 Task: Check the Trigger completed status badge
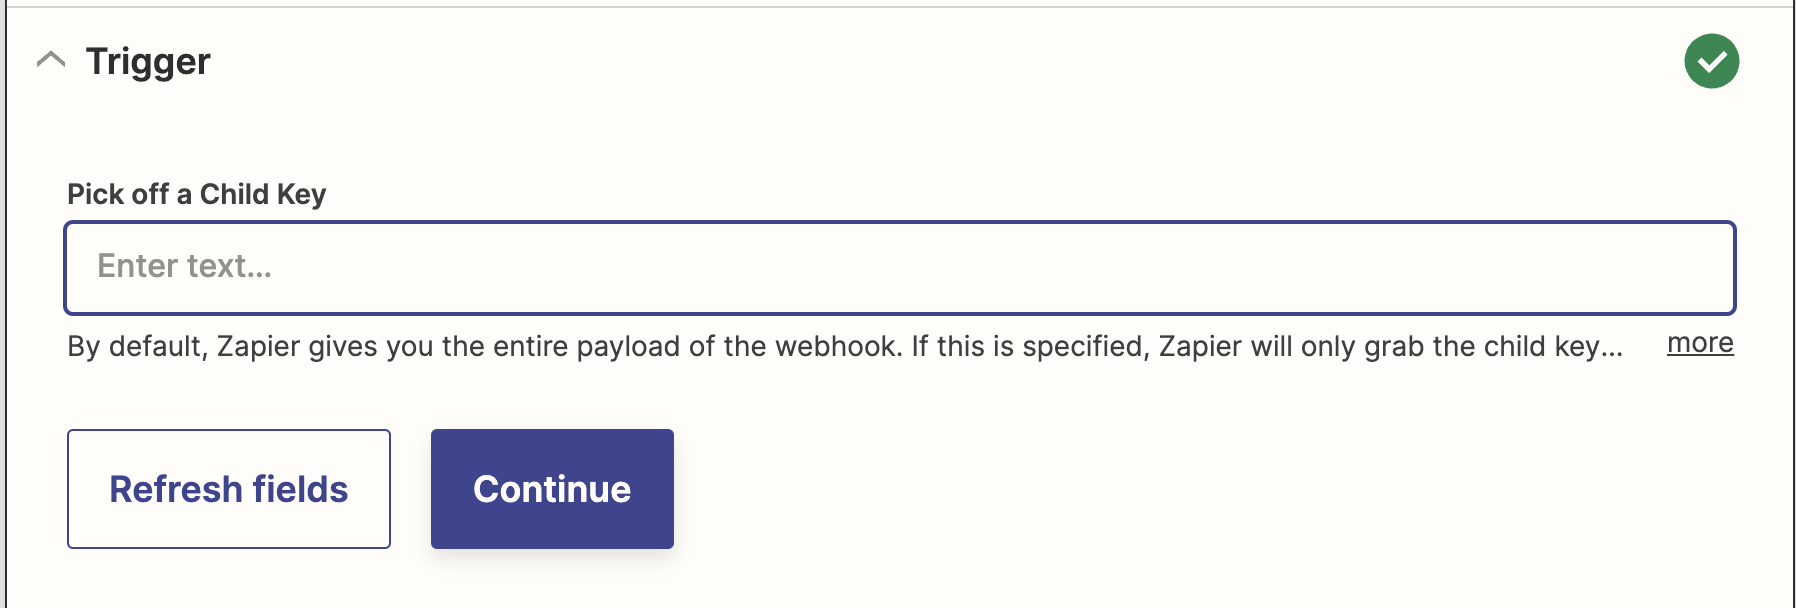point(1711,61)
